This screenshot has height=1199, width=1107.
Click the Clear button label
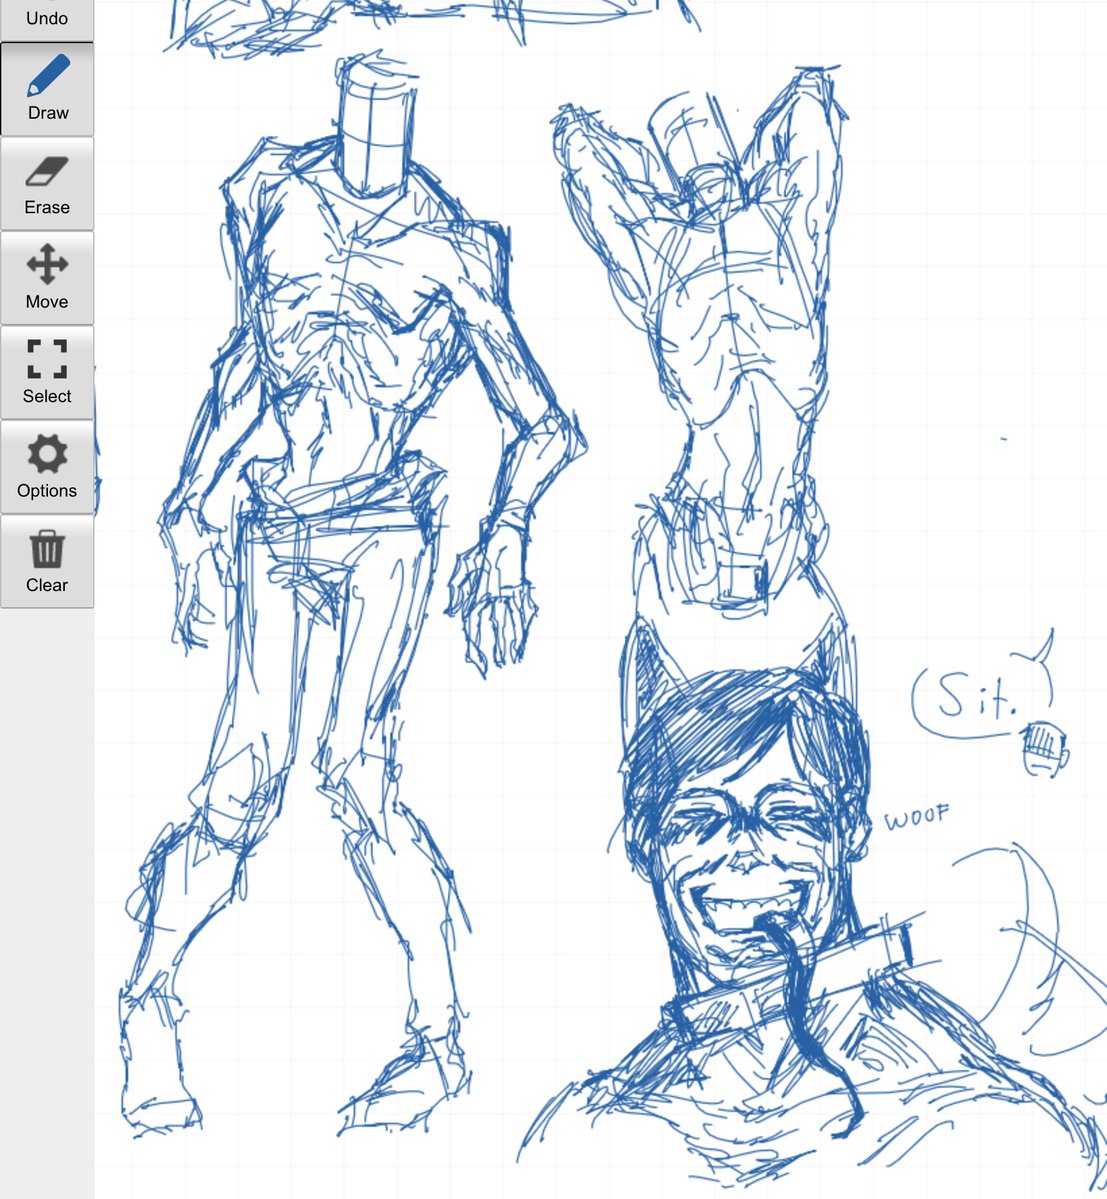[47, 585]
